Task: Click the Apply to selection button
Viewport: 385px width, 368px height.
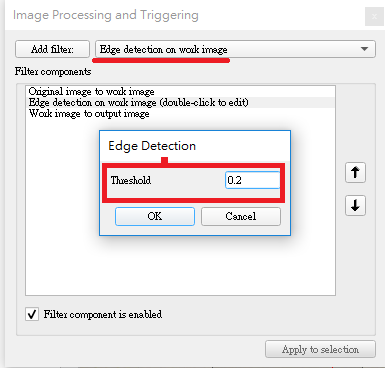Action: tap(320, 349)
